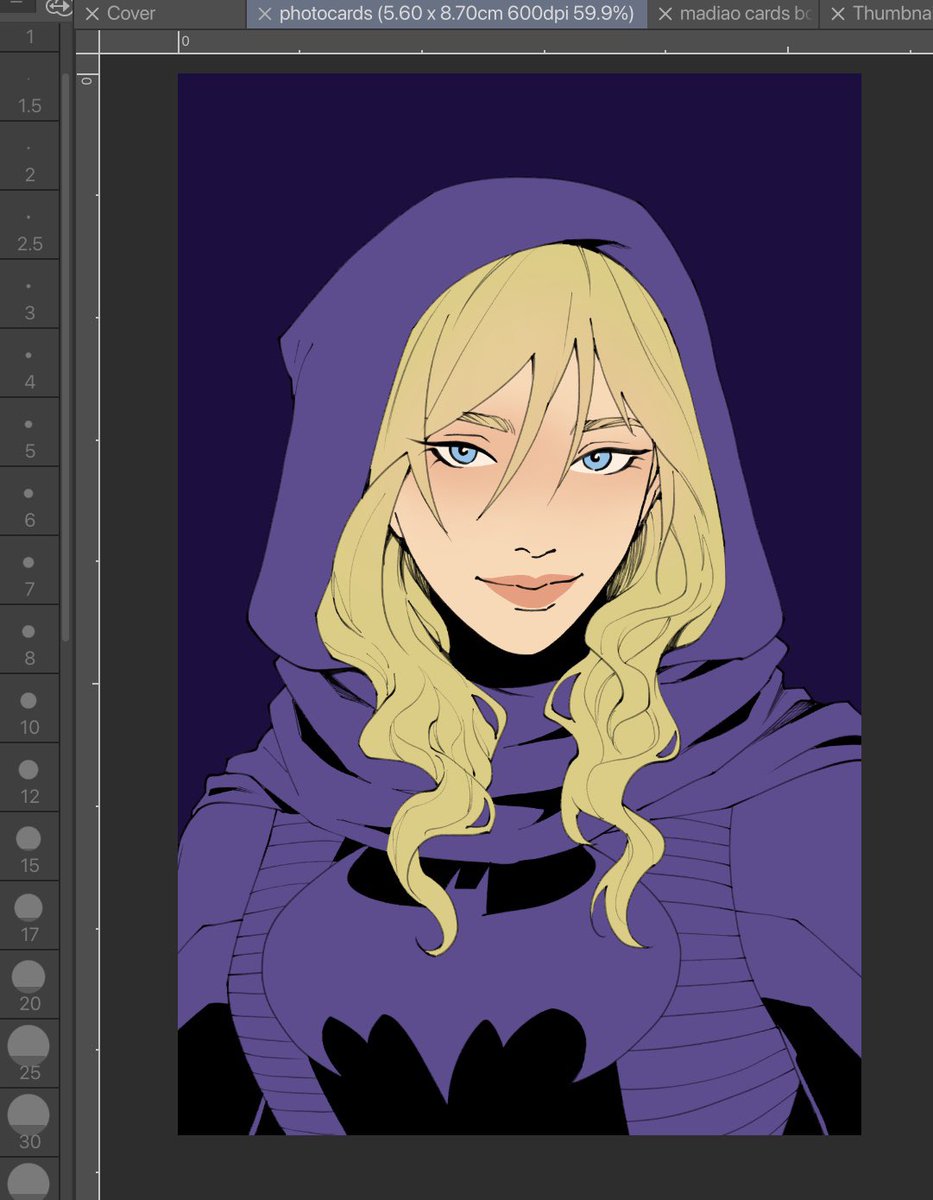
Task: Select brush size preset 12
Action: [x=30, y=777]
